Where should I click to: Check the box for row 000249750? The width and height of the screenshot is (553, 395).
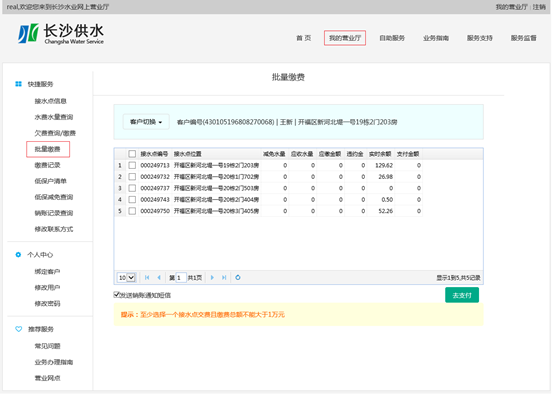coord(132,211)
